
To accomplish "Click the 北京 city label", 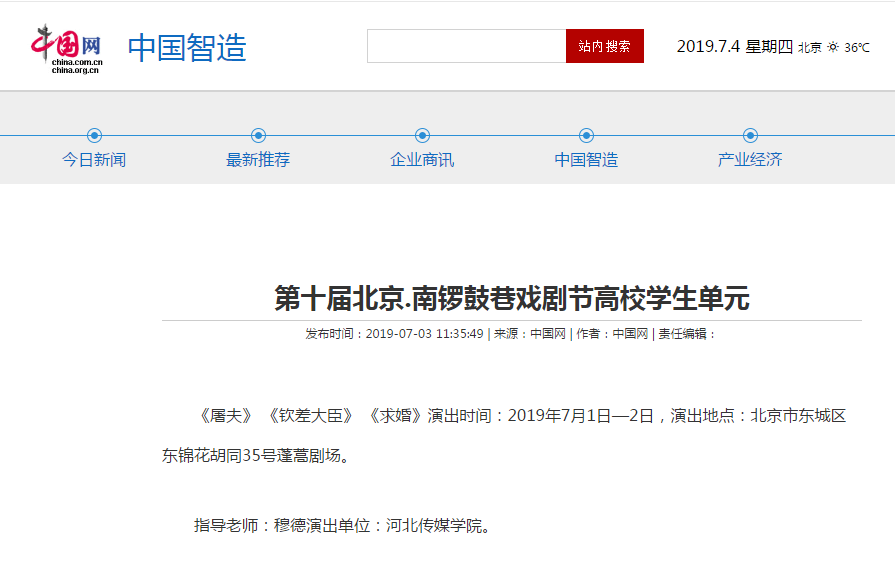I will [x=810, y=48].
